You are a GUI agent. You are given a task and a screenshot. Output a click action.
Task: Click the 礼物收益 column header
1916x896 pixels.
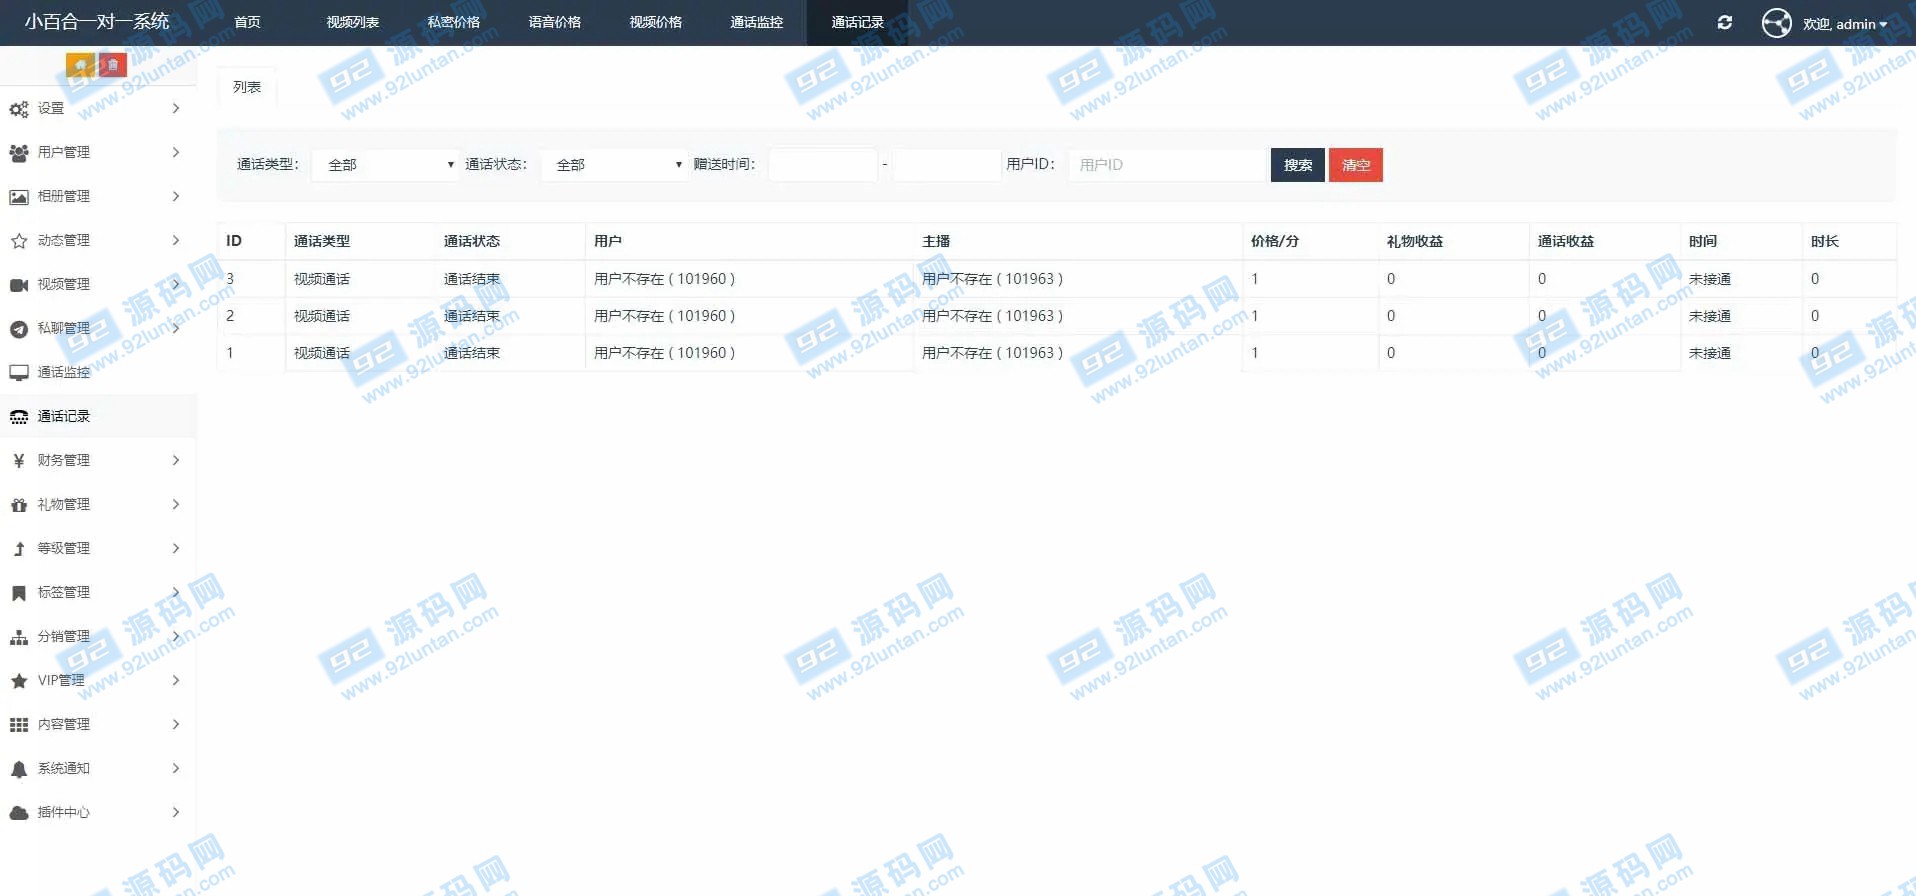[1415, 241]
